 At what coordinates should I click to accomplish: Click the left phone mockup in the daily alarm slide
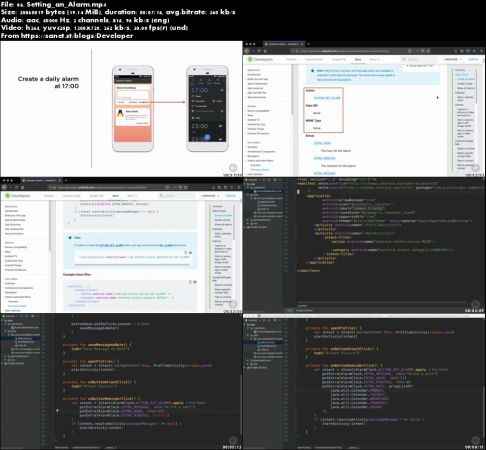point(133,109)
